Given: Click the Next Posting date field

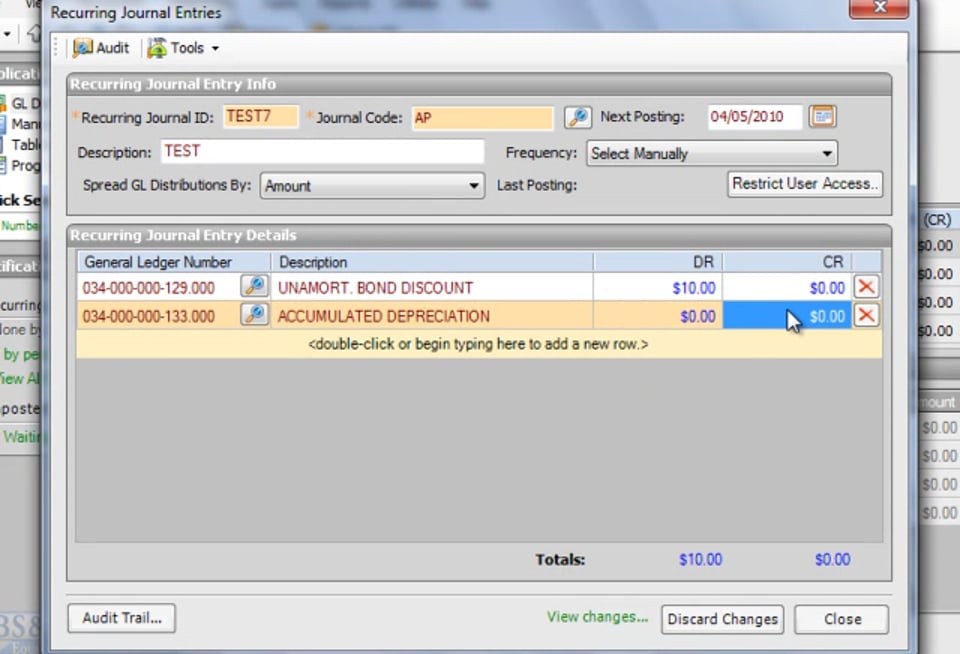Looking at the screenshot, I should click(754, 116).
